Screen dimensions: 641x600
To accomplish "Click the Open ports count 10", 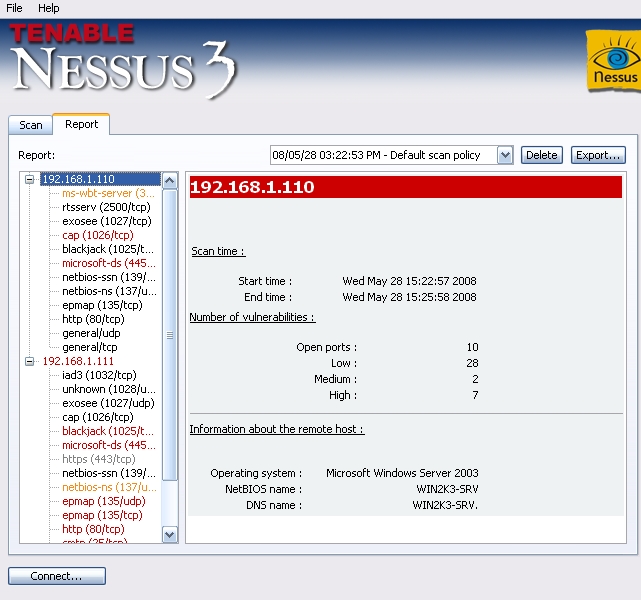I will pyautogui.click(x=472, y=347).
